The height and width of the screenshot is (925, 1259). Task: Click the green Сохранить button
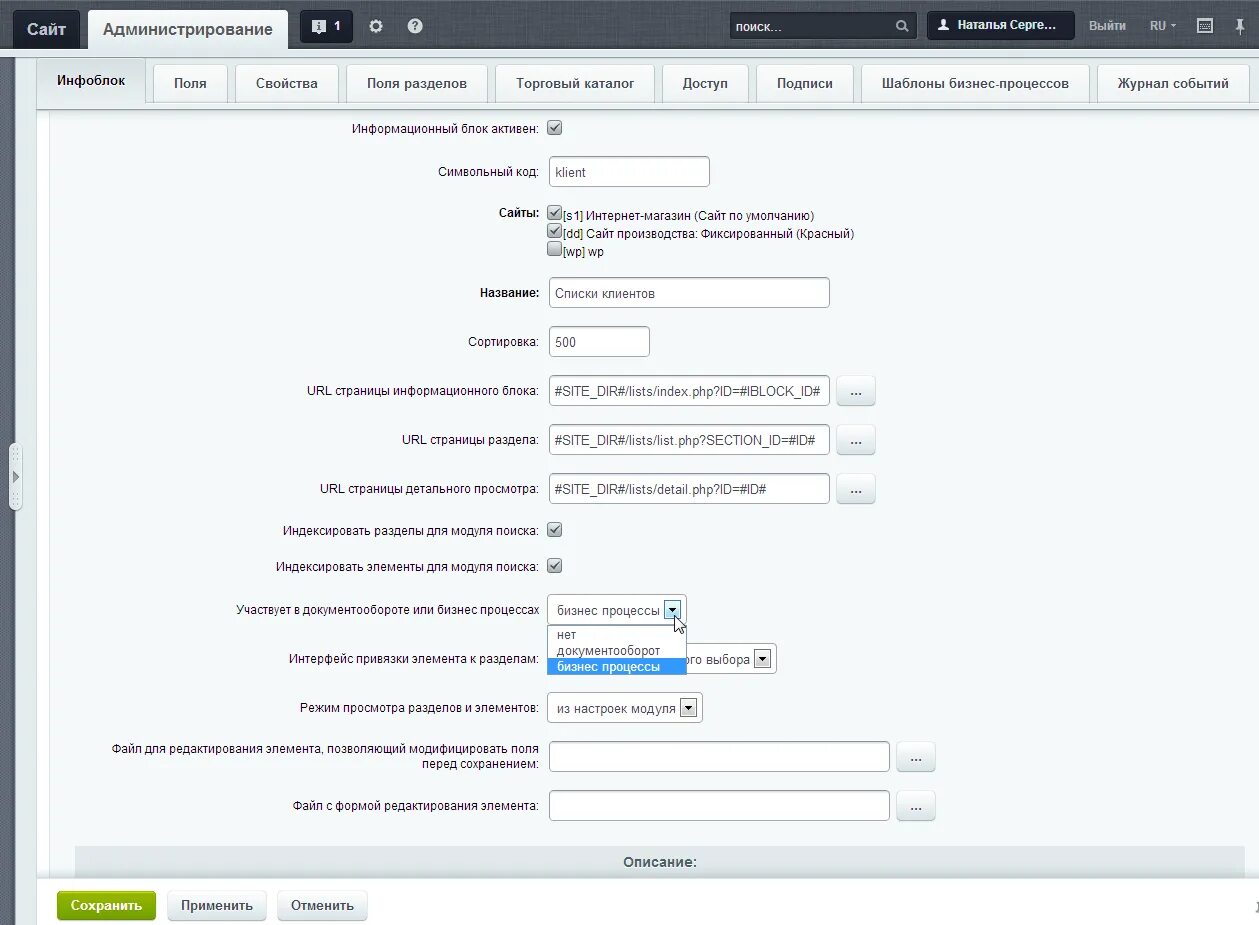pos(106,906)
